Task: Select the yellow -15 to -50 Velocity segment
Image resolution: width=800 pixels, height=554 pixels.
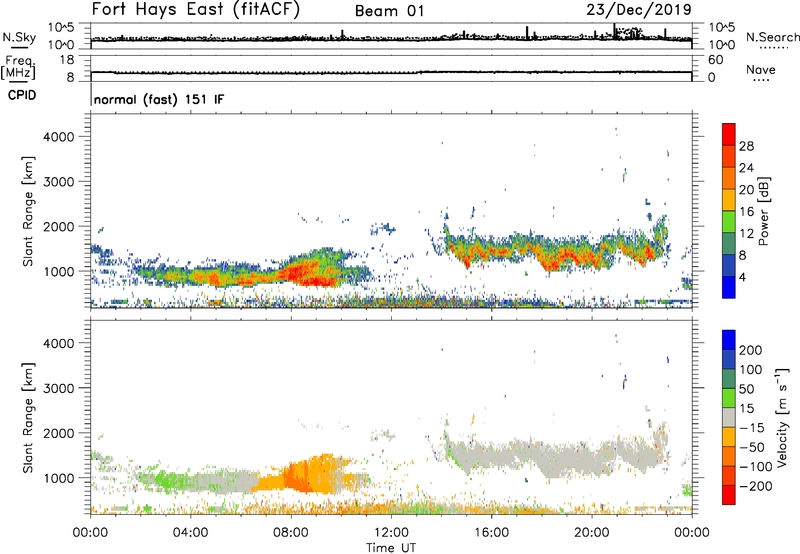Action: pyautogui.click(x=729, y=437)
